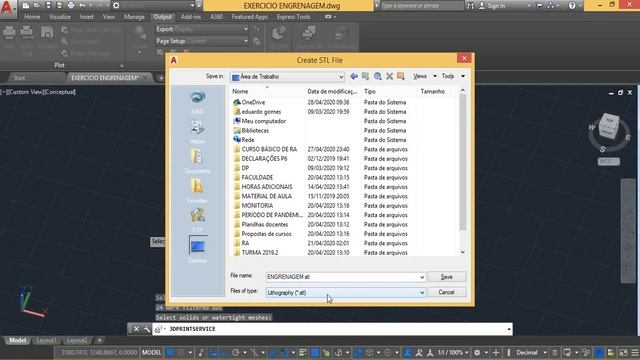The image size is (640, 360).
Task: Click the help question mark icon
Action: (x=572, y=6)
